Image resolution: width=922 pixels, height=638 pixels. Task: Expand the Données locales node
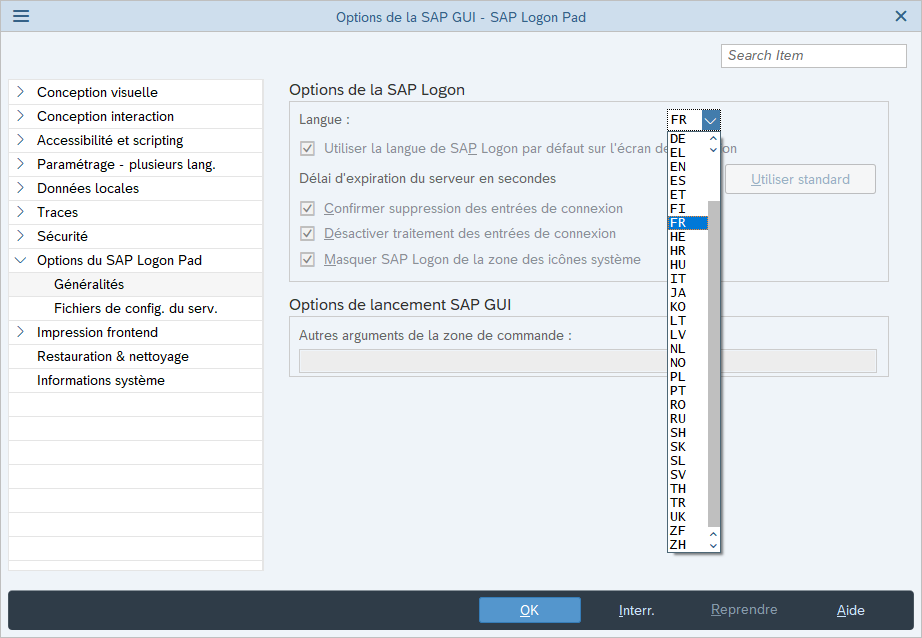coord(21,188)
